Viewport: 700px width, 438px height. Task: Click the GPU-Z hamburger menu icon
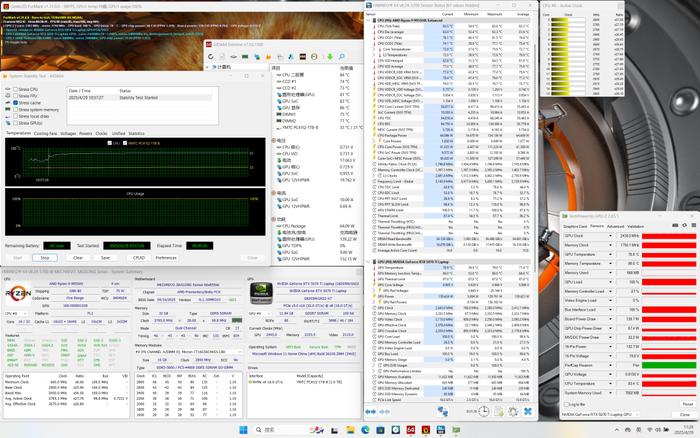tap(693, 225)
